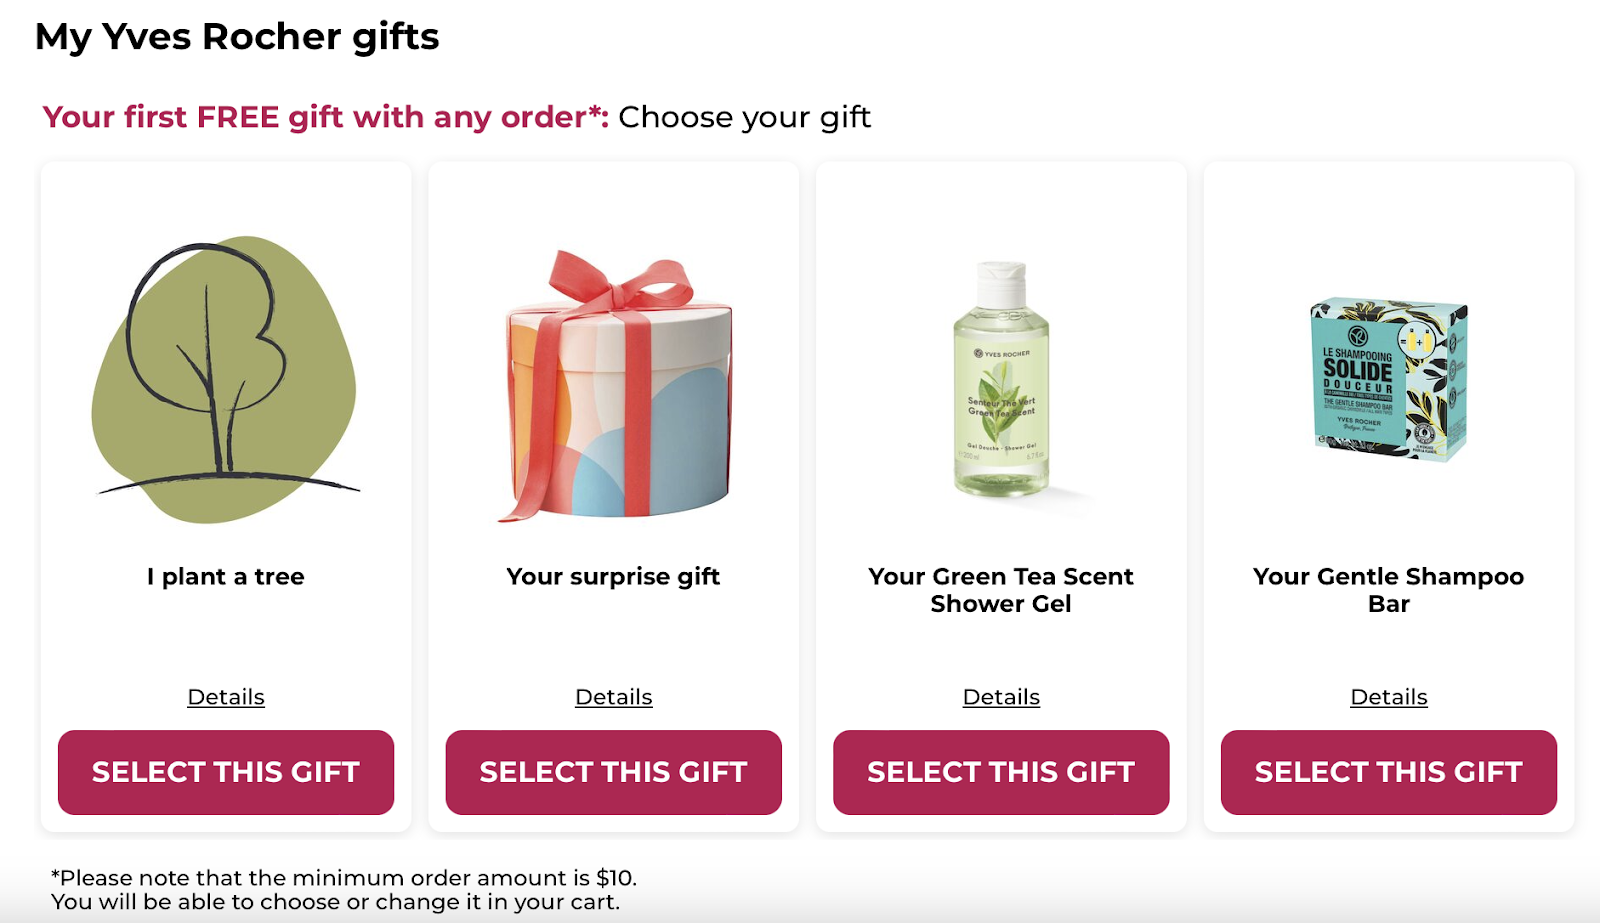Choose the Green Tea Shower Gel gift button
Viewport: 1600px width, 923px height.
tap(1001, 772)
